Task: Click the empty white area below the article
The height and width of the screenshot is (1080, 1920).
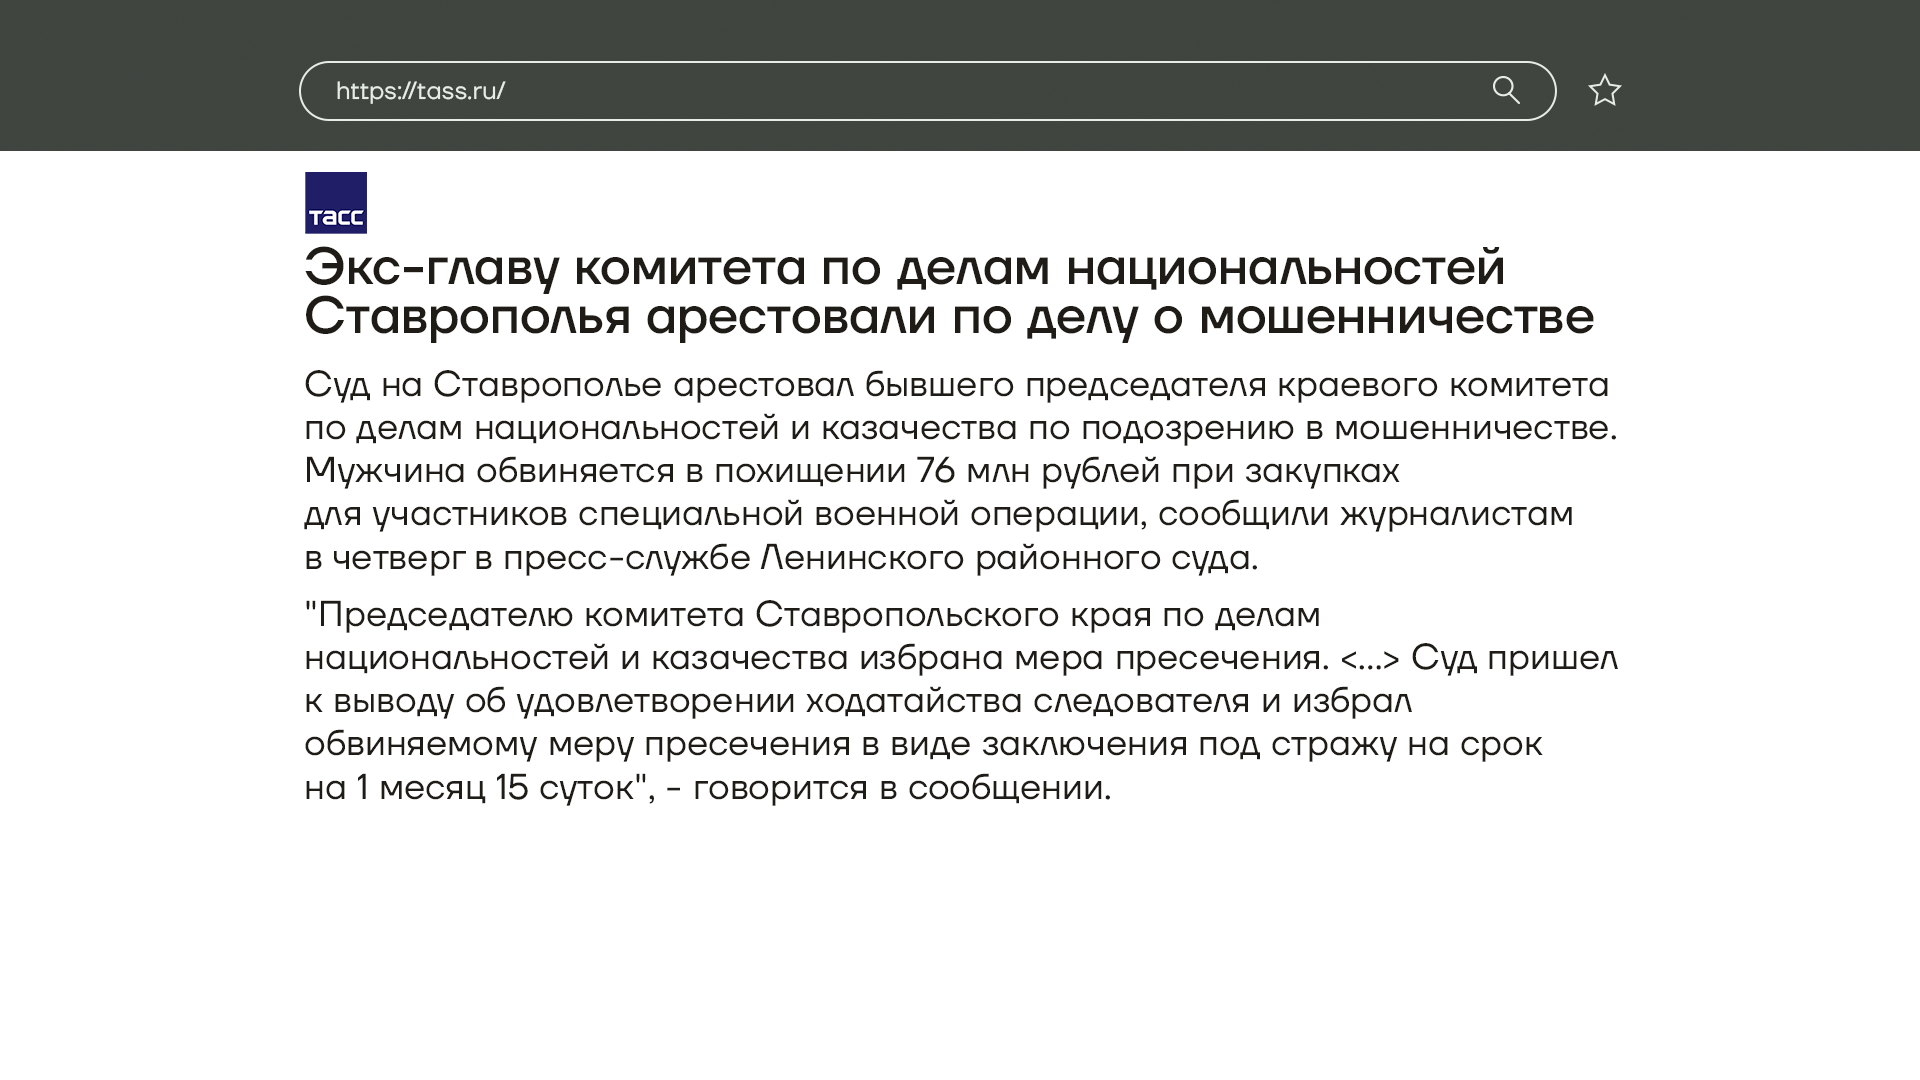Action: 960,950
